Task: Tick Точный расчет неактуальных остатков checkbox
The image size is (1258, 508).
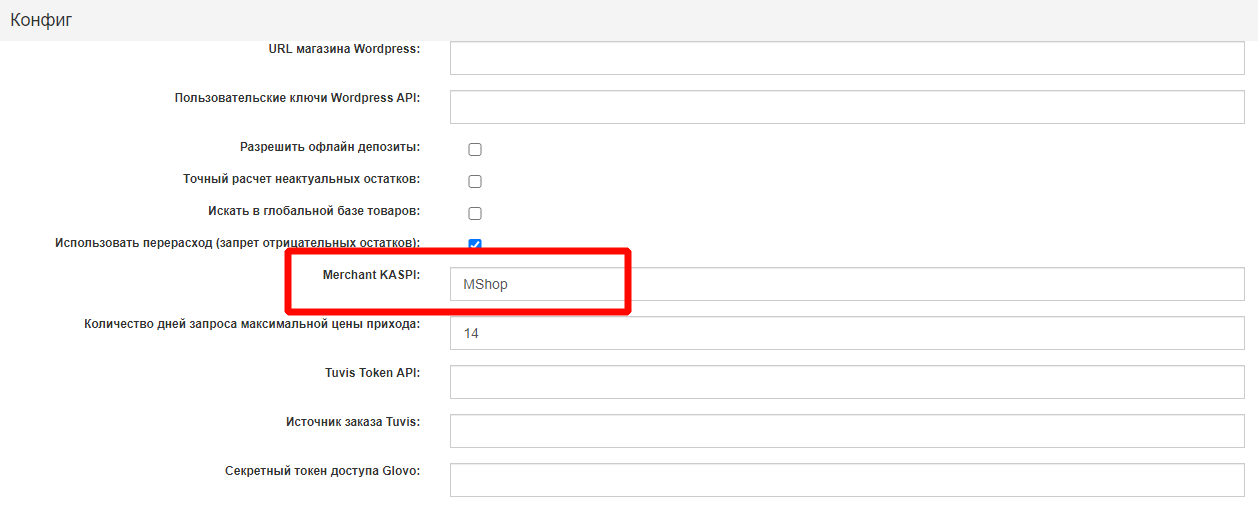Action: [x=475, y=182]
